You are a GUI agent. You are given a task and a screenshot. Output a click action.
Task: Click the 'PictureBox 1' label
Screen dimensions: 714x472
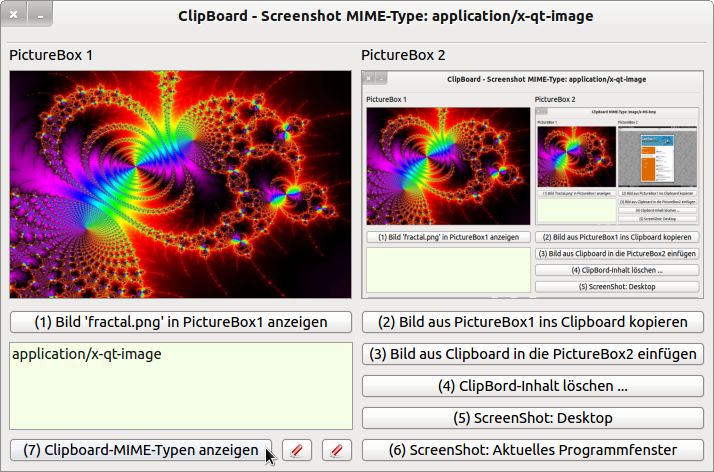[x=51, y=55]
